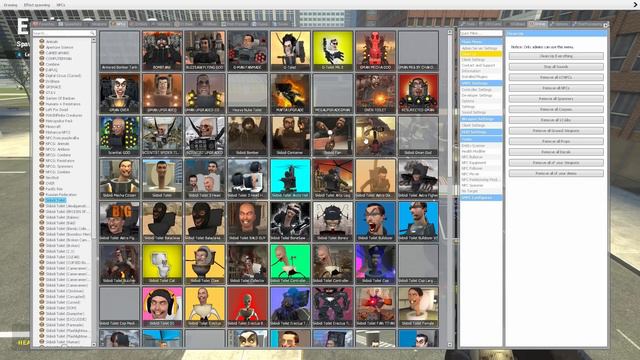640x360 pixels.
Task: Click the Stop all Sounds button
Action: tap(556, 67)
